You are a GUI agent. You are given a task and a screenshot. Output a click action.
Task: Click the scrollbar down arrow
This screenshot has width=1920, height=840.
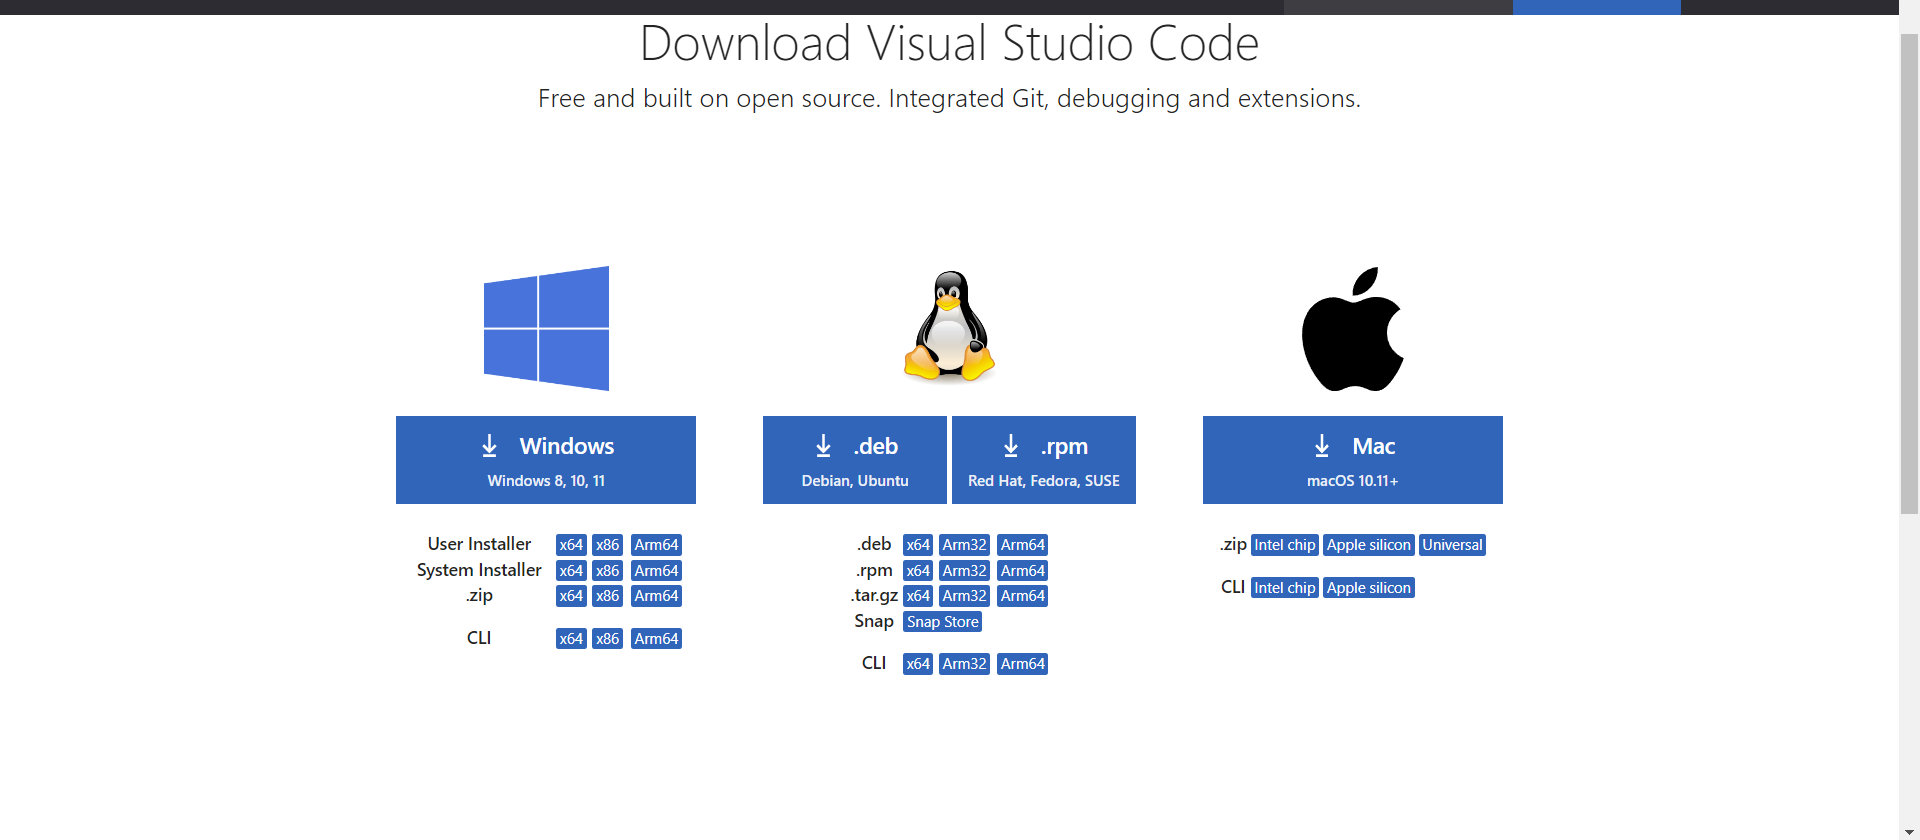pyautogui.click(x=1909, y=832)
